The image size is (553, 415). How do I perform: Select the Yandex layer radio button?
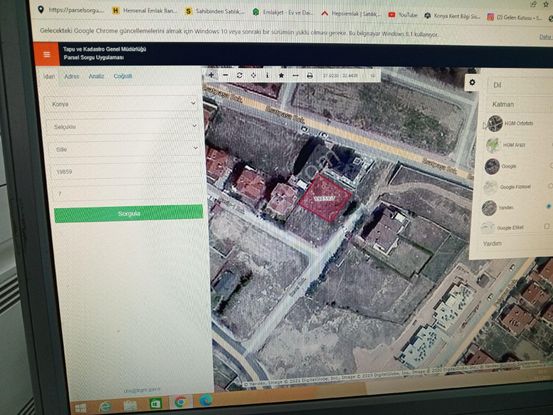click(x=549, y=206)
